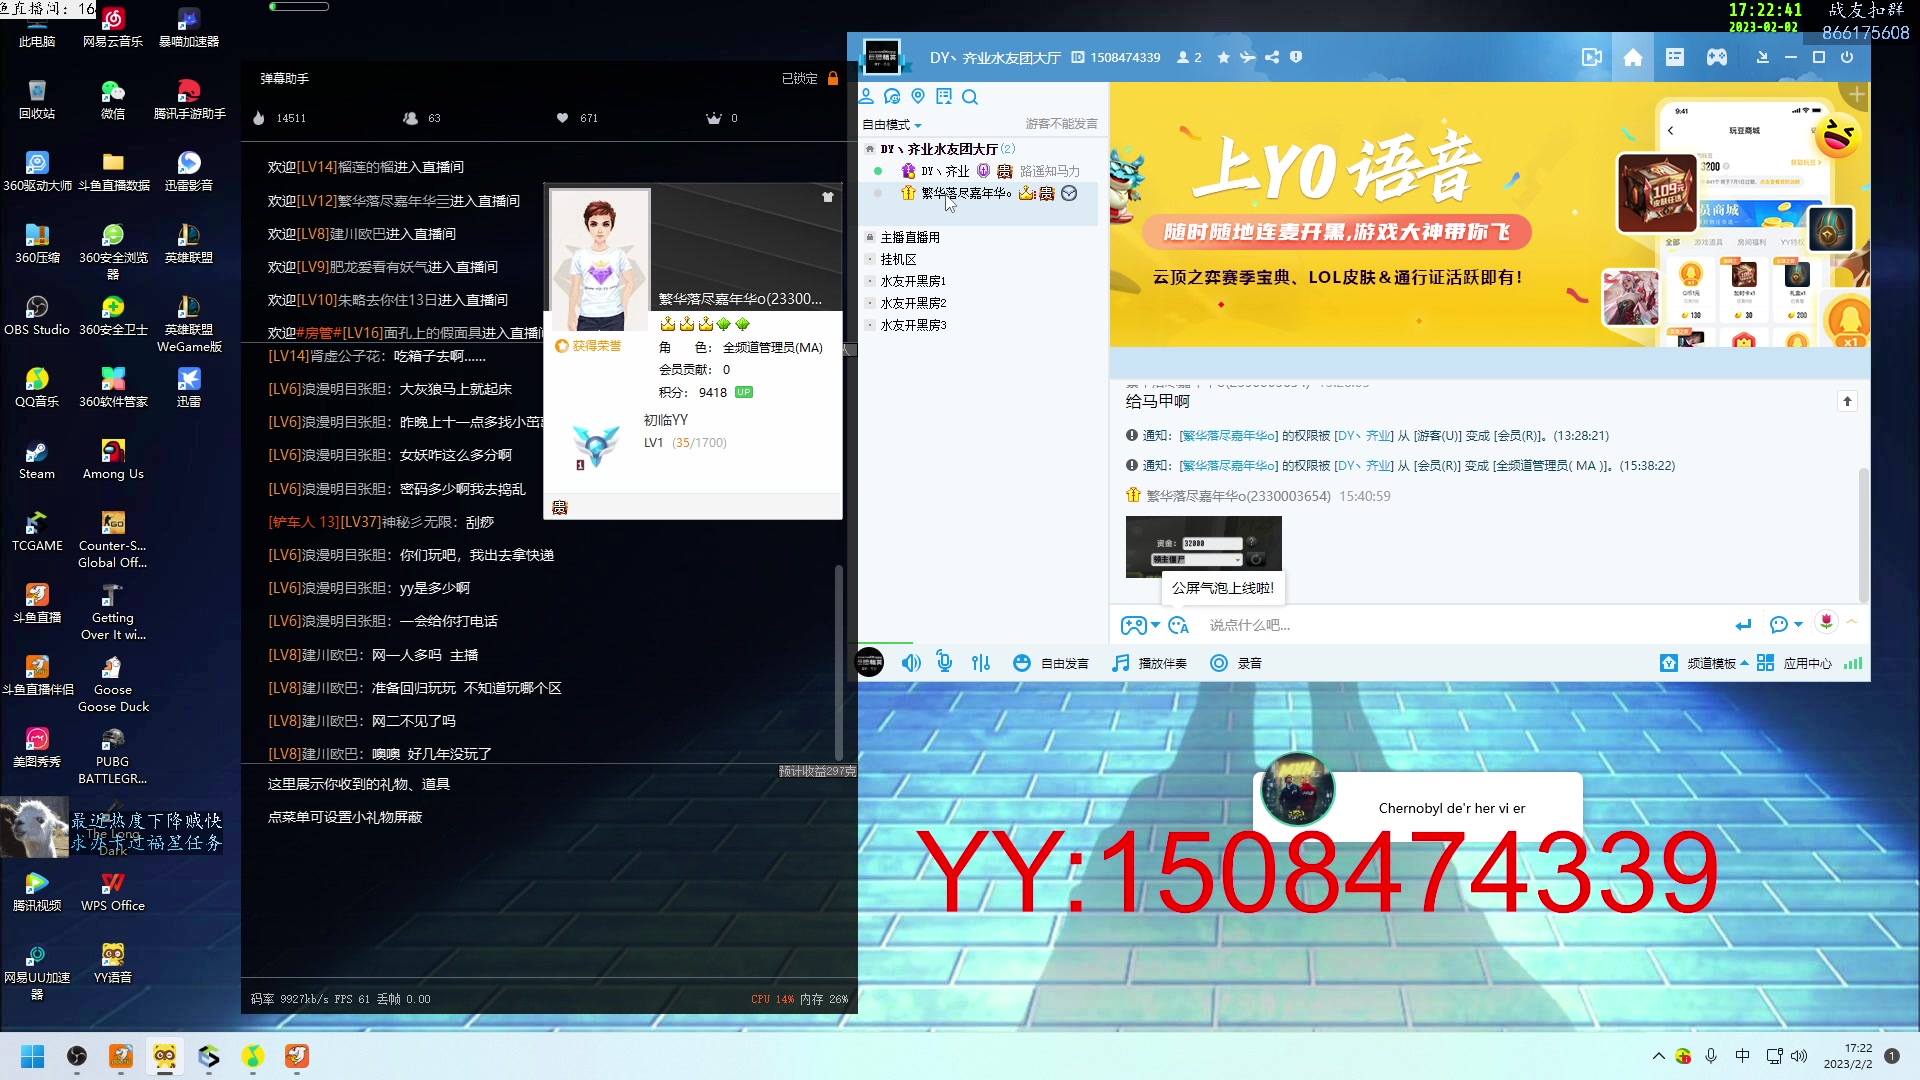Image resolution: width=1920 pixels, height=1080 pixels.
Task: Click 获得荣誉 link in user profile card
Action: click(589, 346)
